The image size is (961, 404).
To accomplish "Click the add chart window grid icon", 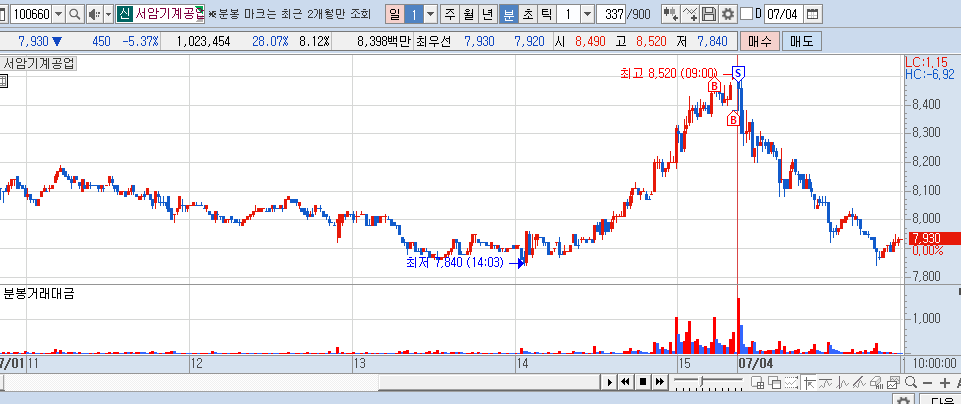I will coord(757,383).
